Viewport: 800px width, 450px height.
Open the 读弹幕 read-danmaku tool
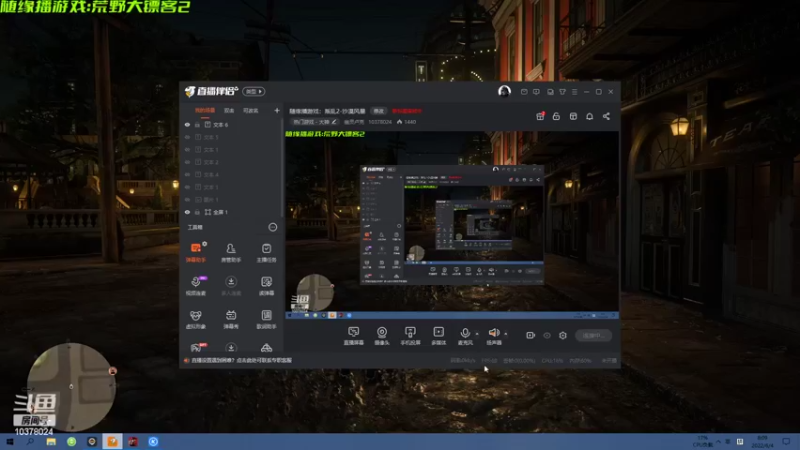pyautogui.click(x=266, y=286)
